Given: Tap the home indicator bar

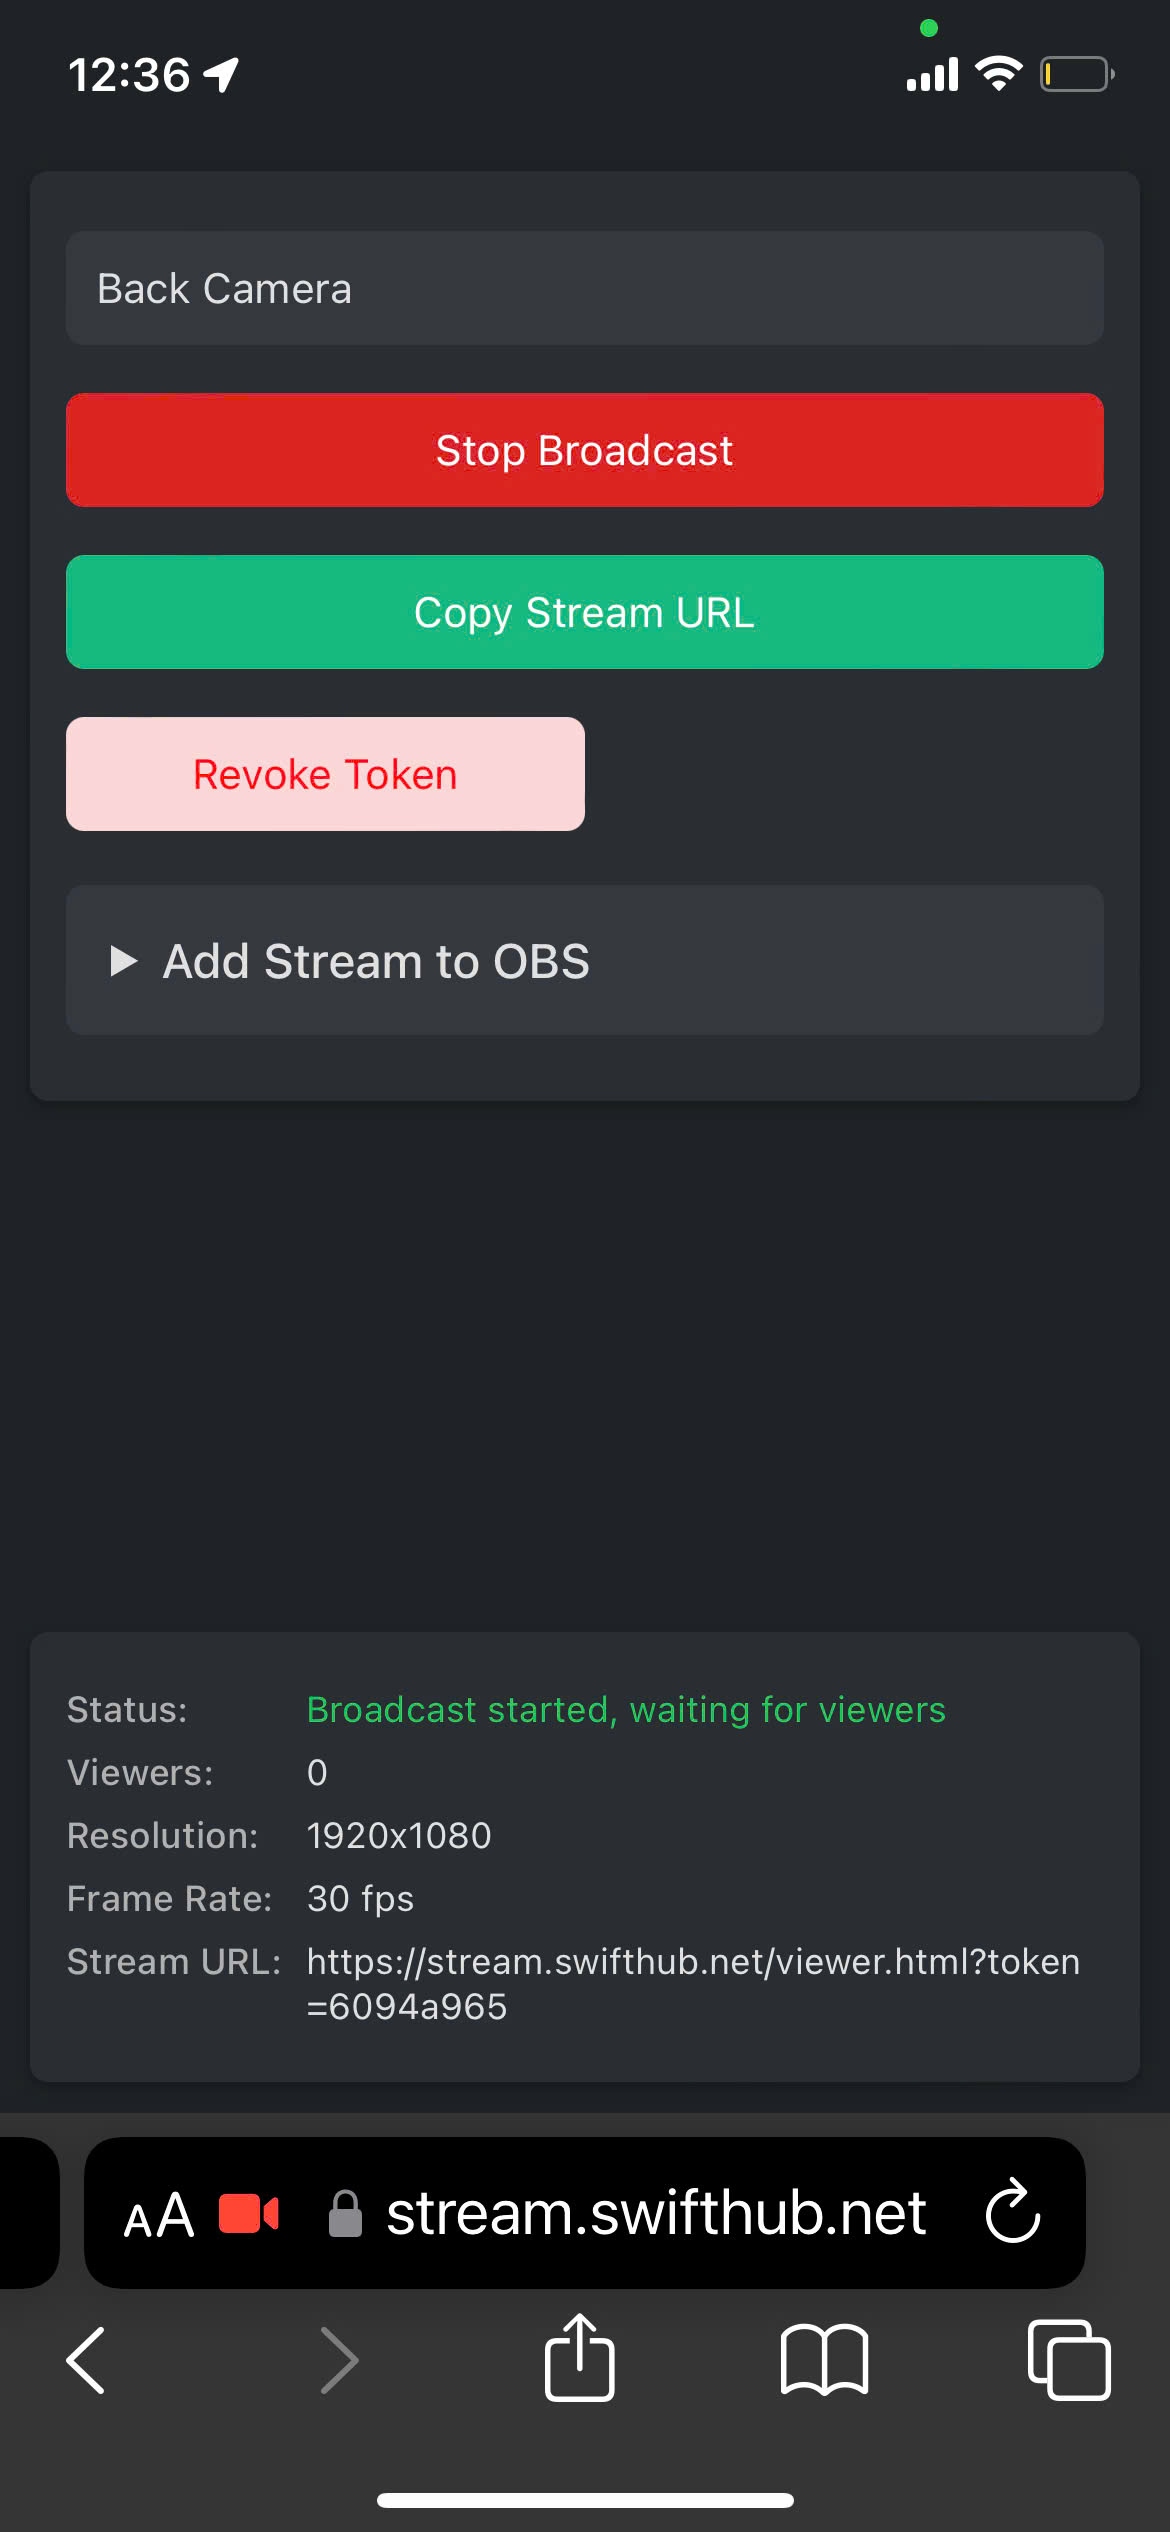Looking at the screenshot, I should 585,2500.
